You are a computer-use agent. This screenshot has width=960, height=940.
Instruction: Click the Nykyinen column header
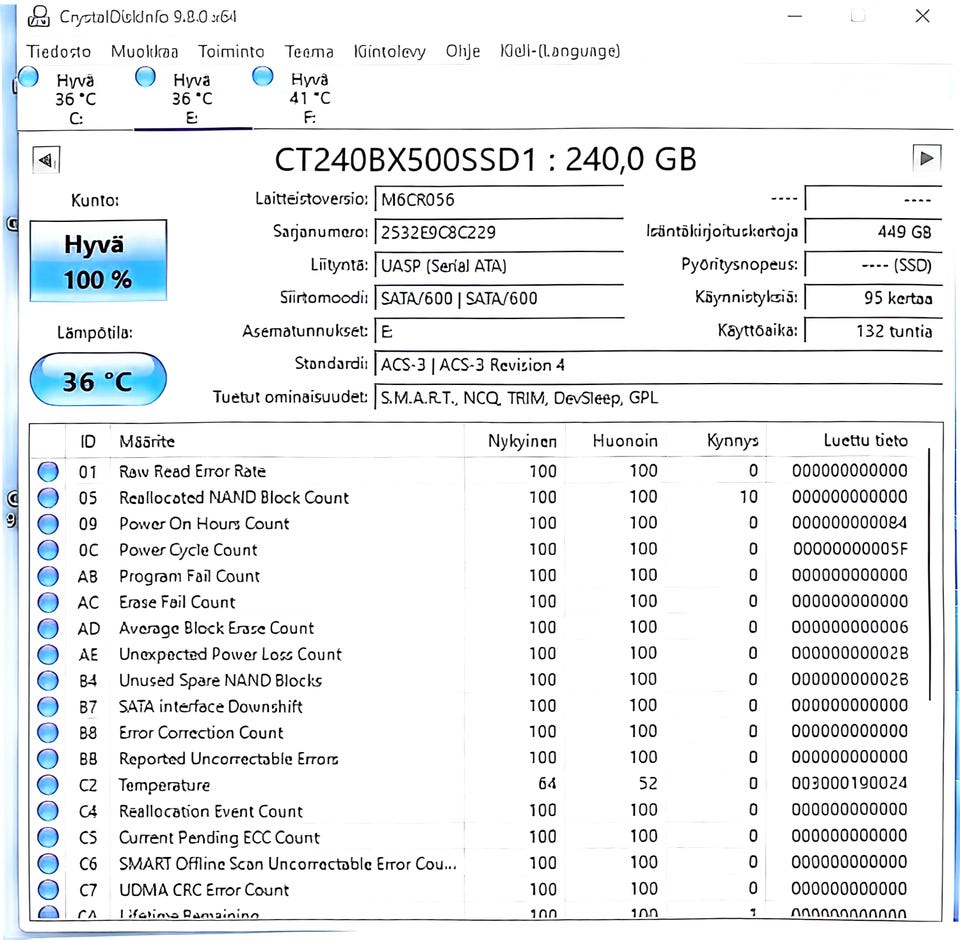pyautogui.click(x=514, y=441)
